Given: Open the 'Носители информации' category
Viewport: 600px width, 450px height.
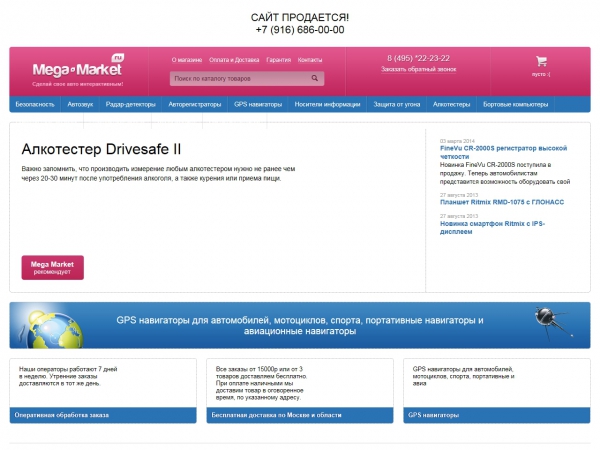Looking at the screenshot, I should tap(327, 104).
